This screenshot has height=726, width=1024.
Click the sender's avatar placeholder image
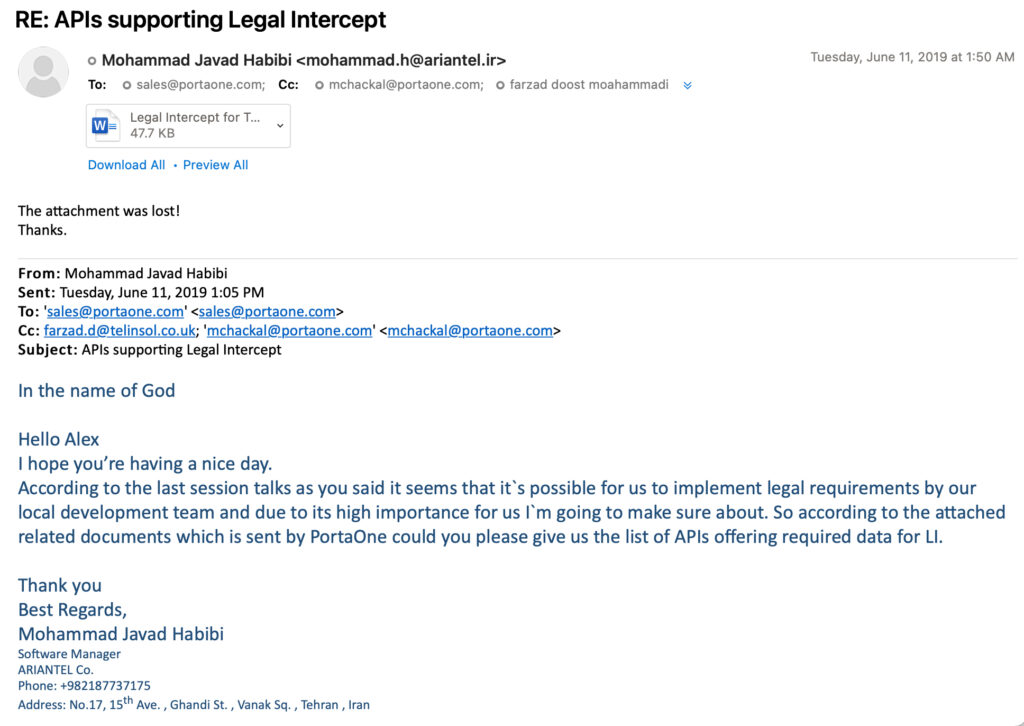point(43,71)
